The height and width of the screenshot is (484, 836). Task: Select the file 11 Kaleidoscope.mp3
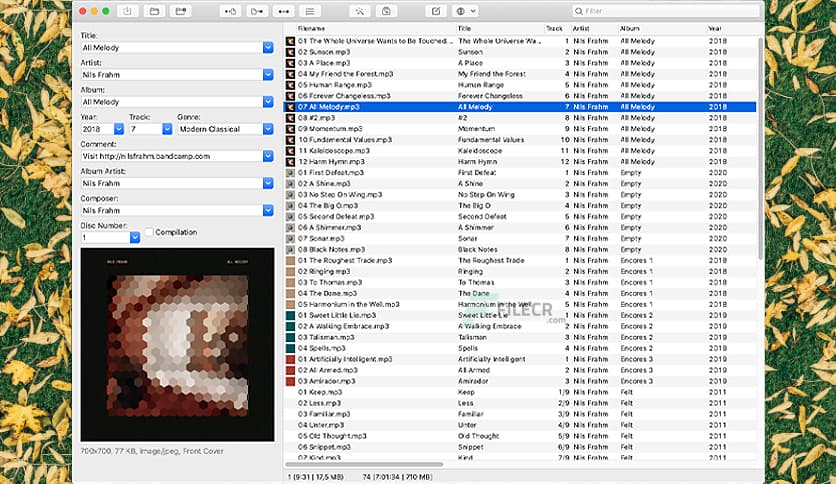click(334, 151)
